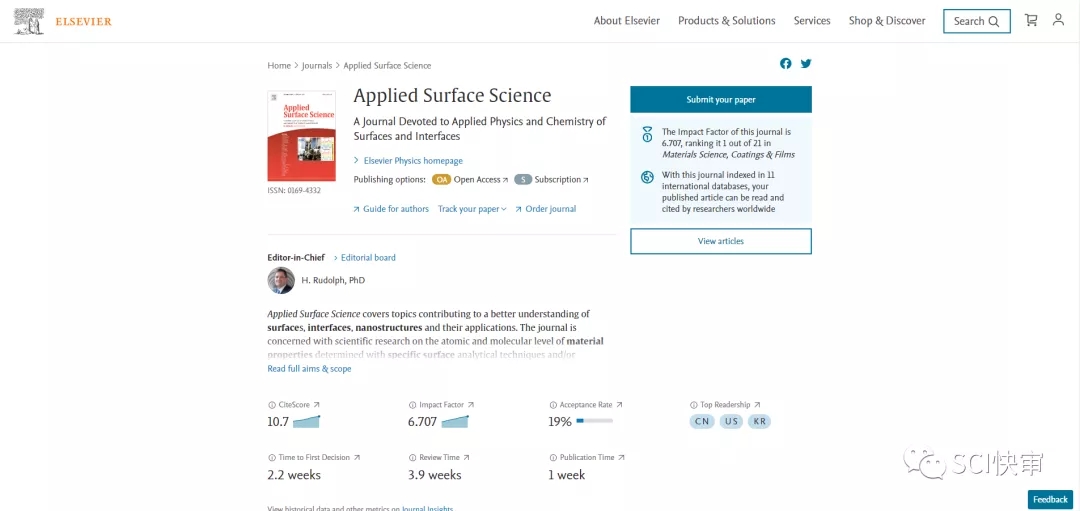Viewport: 1080px width, 511px height.
Task: Open the shopping cart icon
Action: pyautogui.click(x=1031, y=20)
